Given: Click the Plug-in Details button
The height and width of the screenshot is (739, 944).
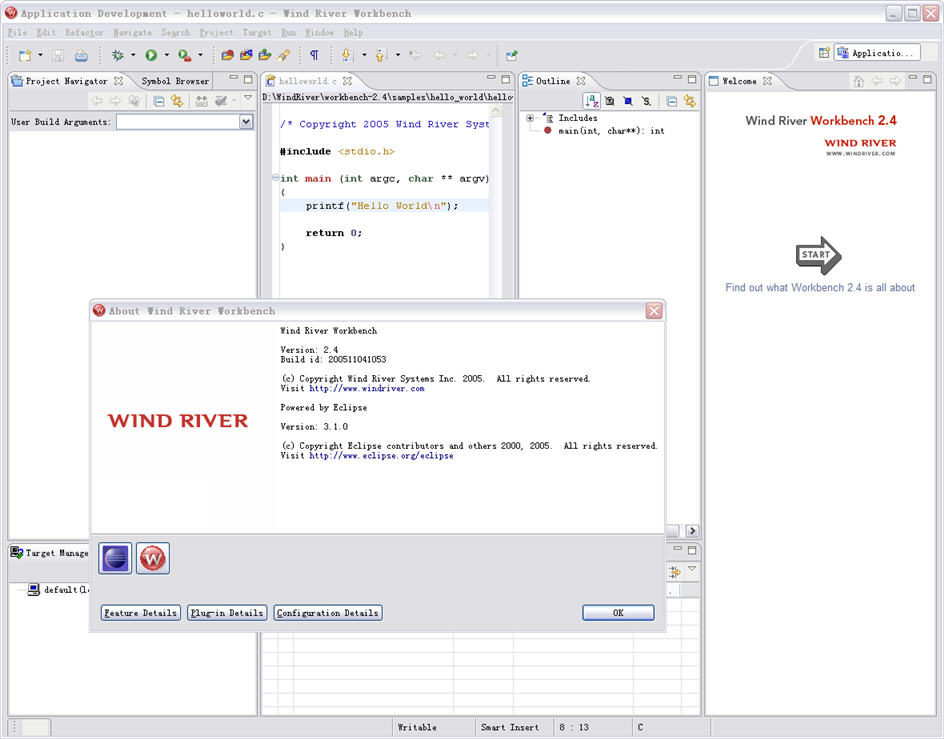Looking at the screenshot, I should 227,613.
